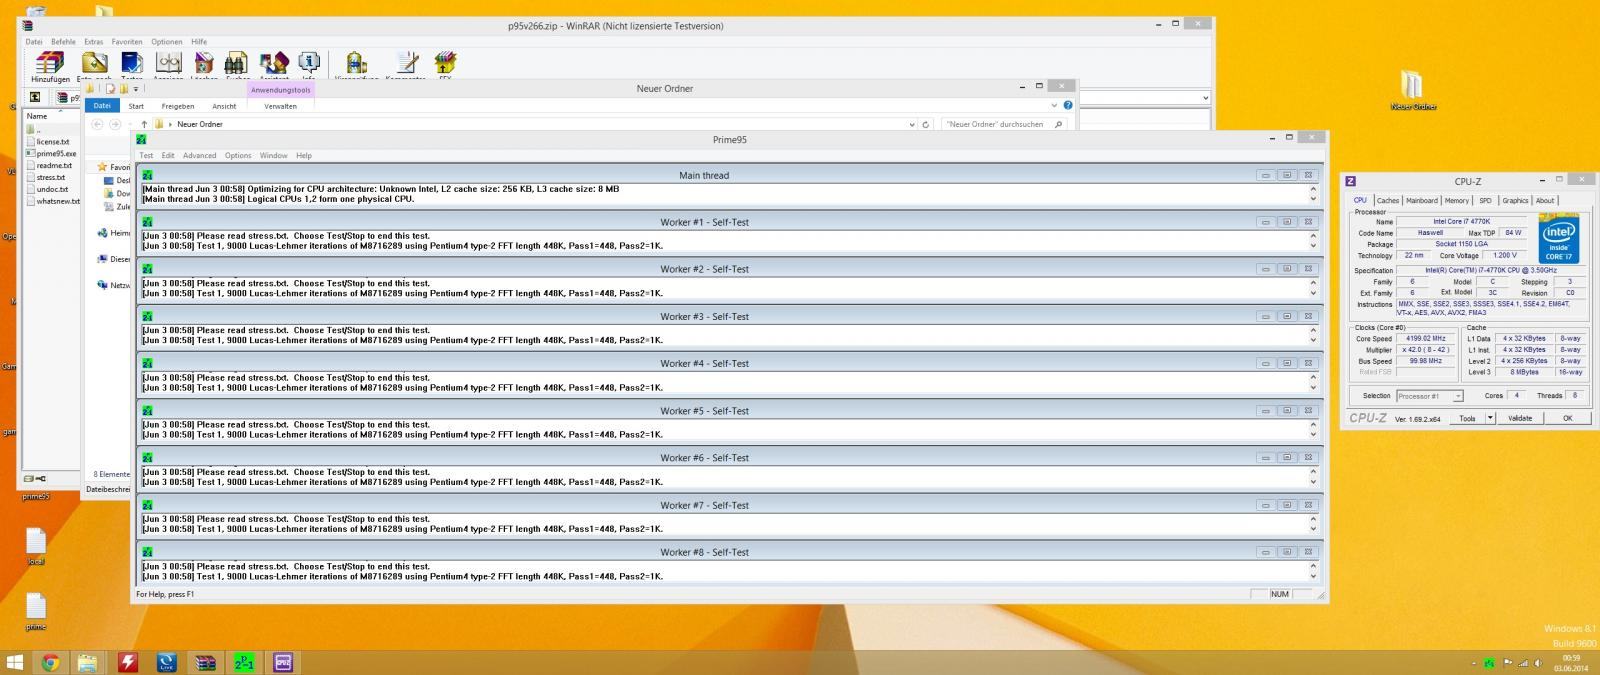
Task: Select stress.txt in WinRAR file list
Action: click(x=46, y=177)
